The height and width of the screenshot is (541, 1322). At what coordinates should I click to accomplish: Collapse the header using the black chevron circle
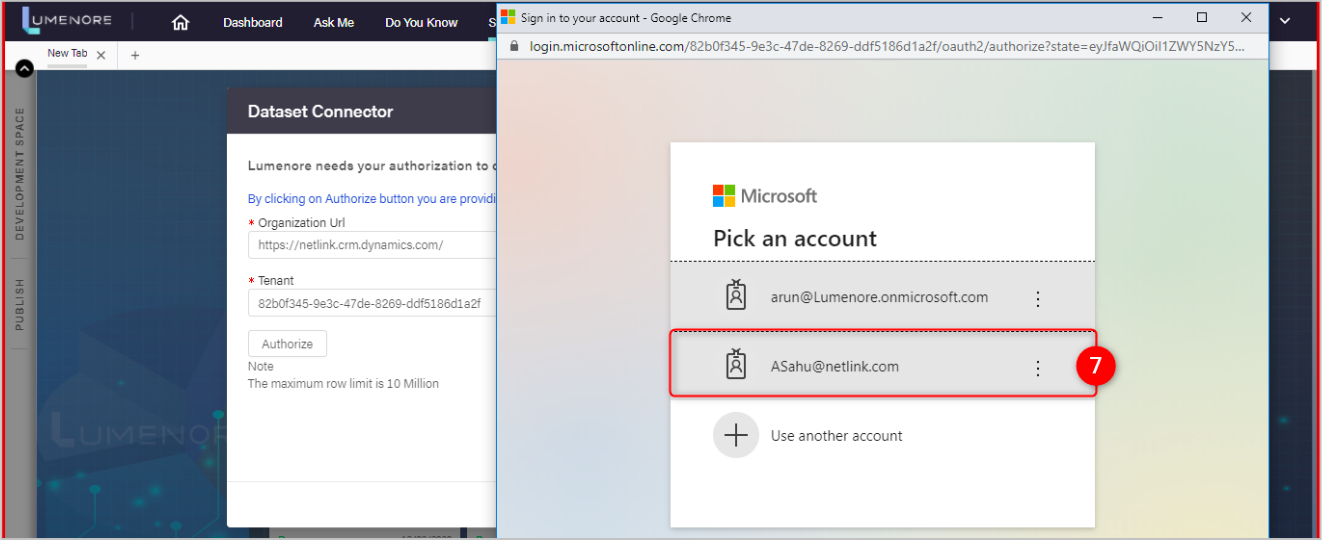click(x=25, y=68)
